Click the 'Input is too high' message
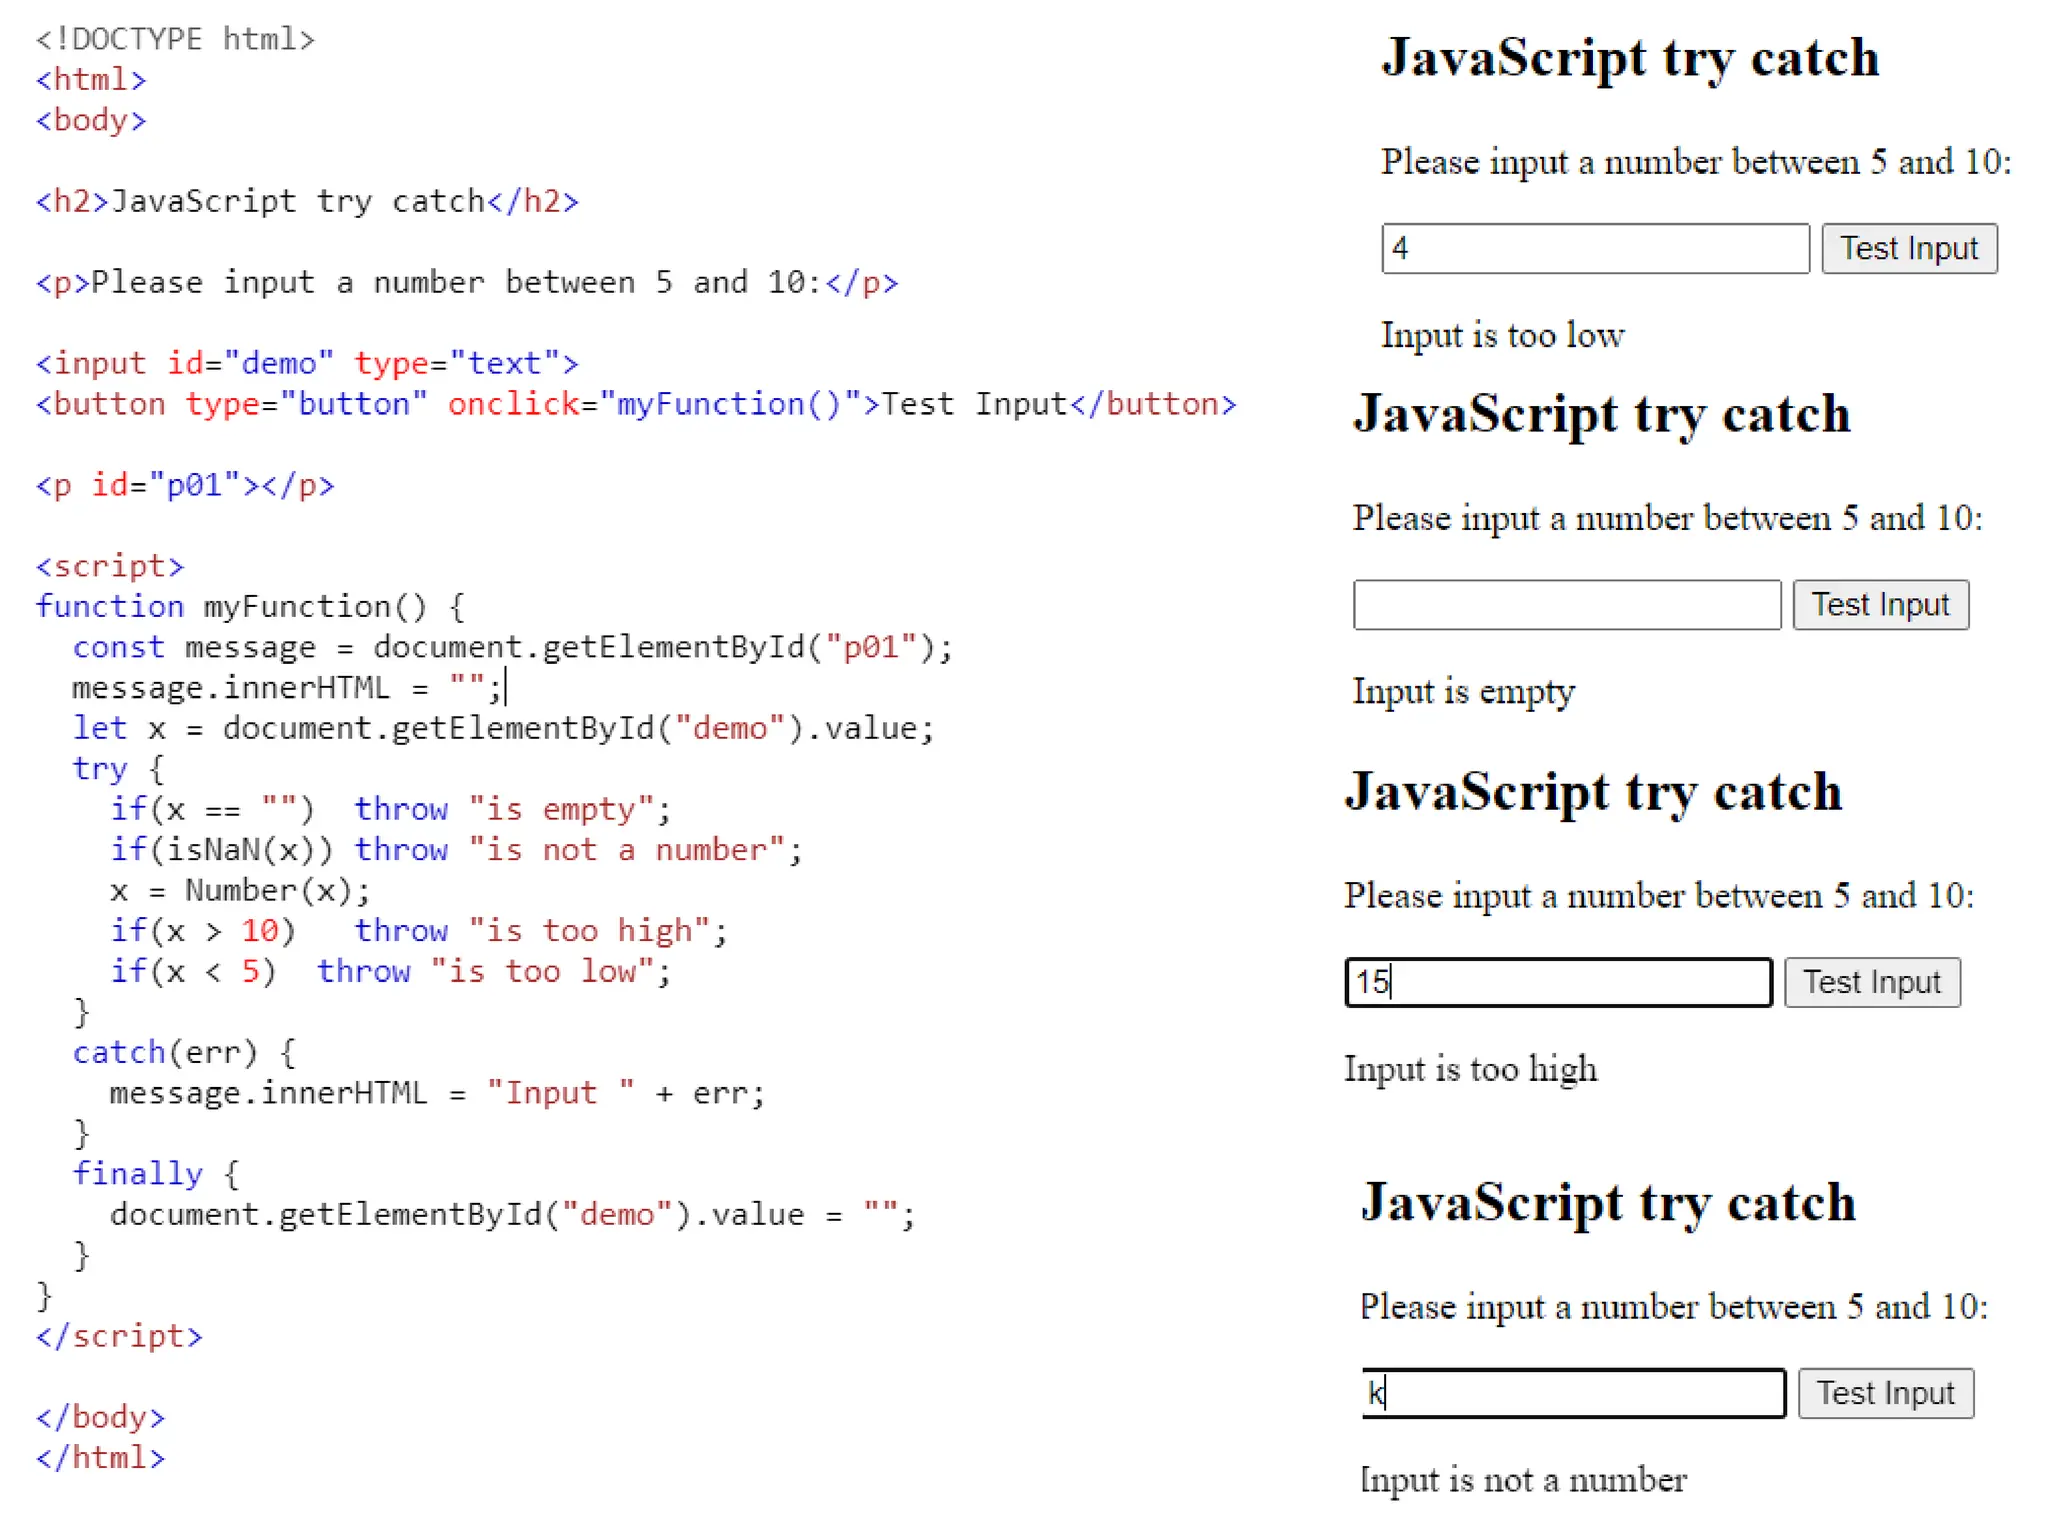Image resolution: width=2048 pixels, height=1536 pixels. tap(1470, 1069)
